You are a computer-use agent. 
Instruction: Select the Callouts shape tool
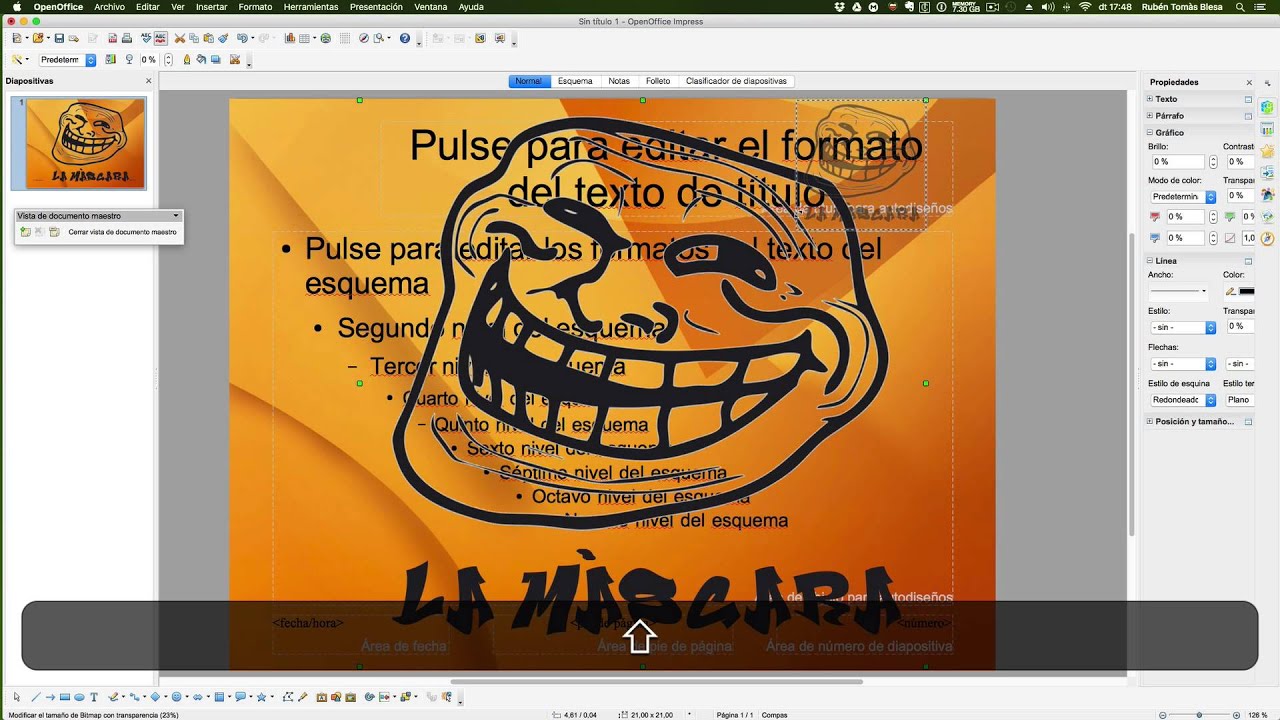pos(241,697)
